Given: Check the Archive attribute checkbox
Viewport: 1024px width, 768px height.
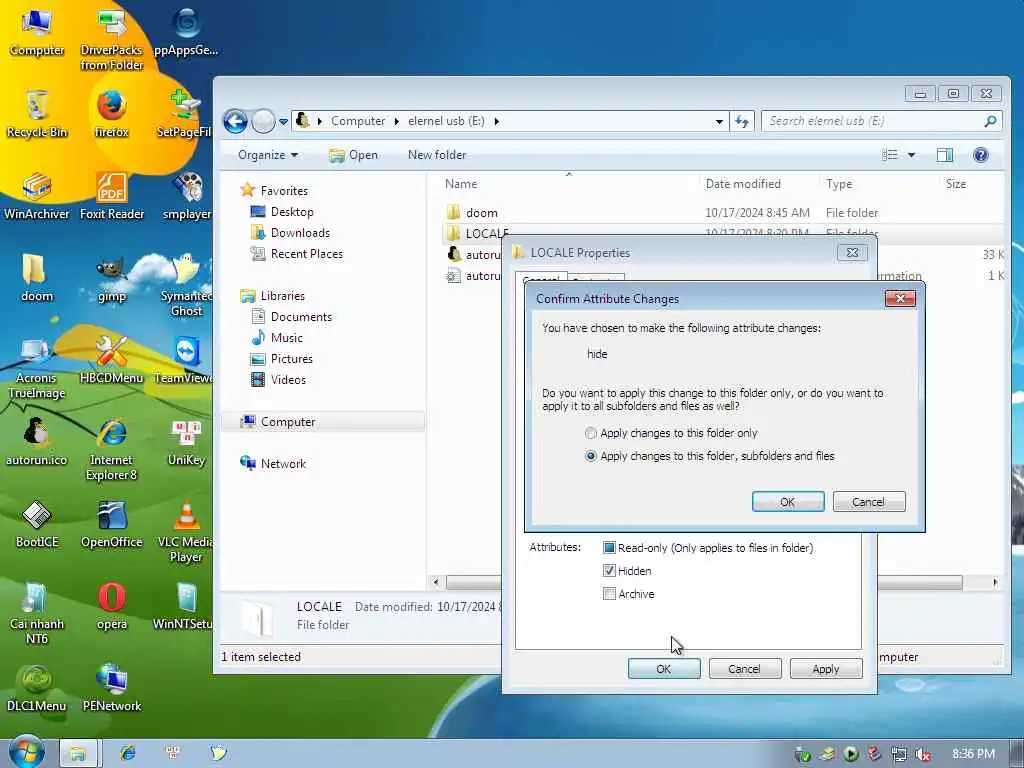Looking at the screenshot, I should [x=609, y=594].
